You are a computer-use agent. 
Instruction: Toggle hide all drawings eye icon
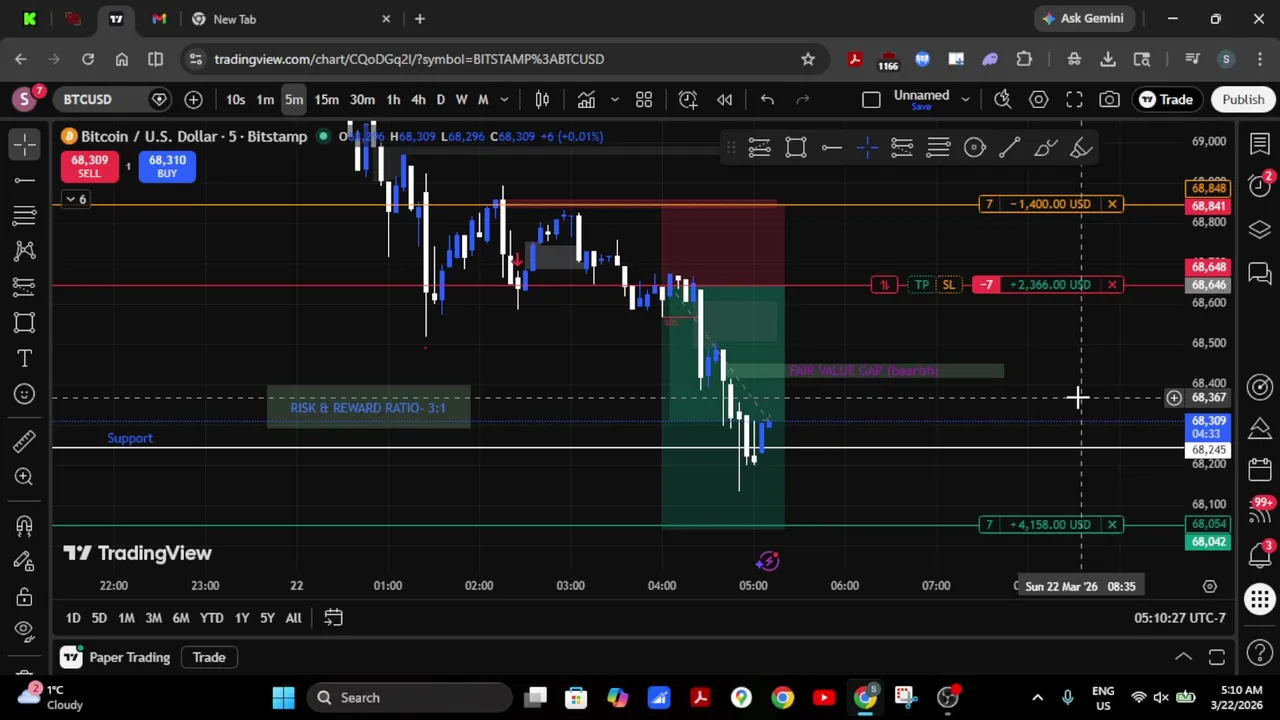coord(25,631)
